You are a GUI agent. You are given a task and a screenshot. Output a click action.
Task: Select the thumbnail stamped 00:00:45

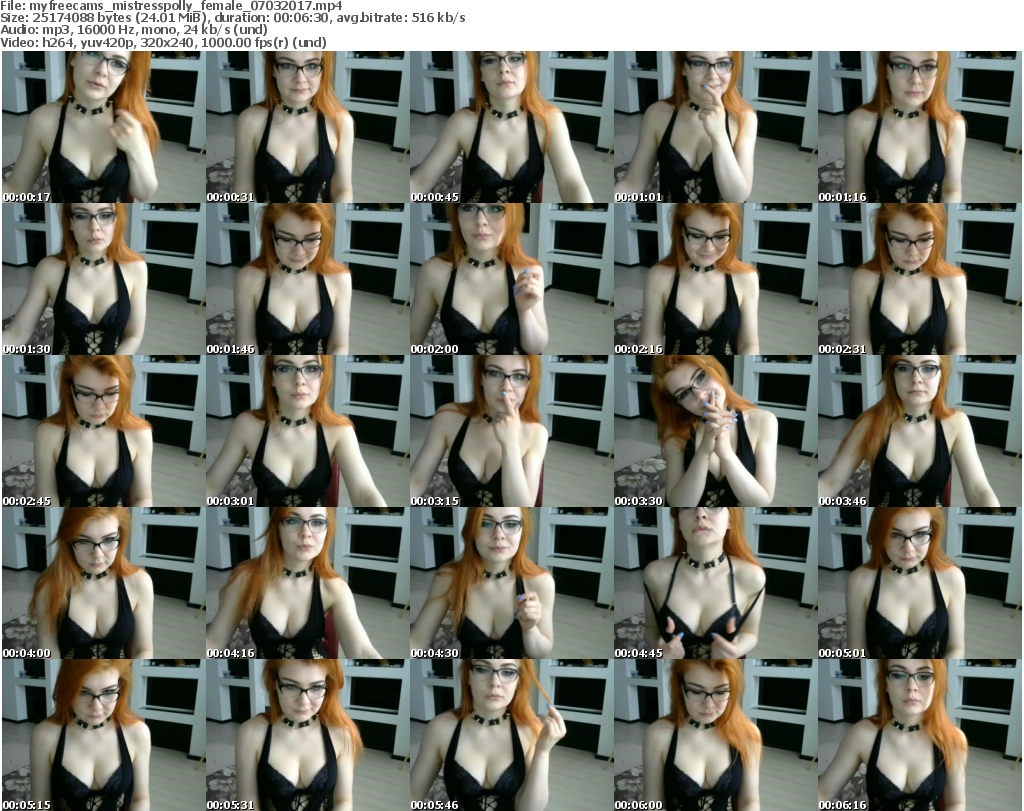click(x=511, y=127)
